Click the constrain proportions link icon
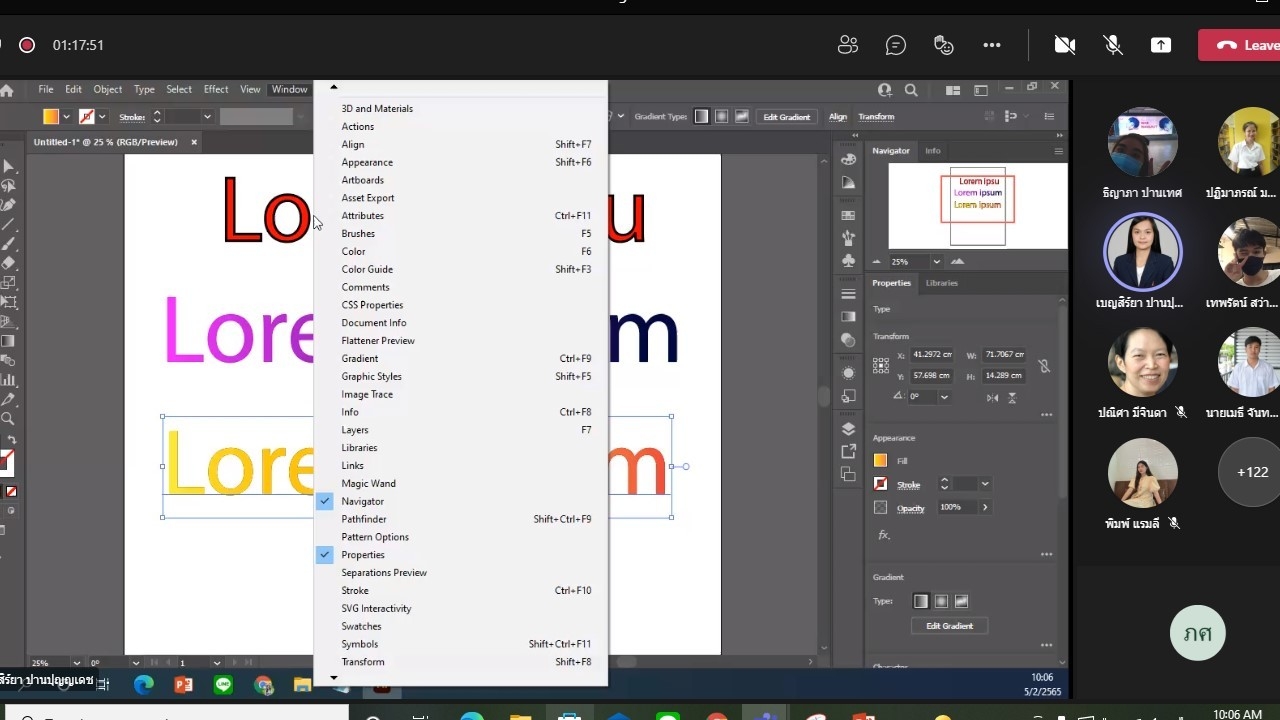Image resolution: width=1280 pixels, height=720 pixels. tap(1044, 366)
